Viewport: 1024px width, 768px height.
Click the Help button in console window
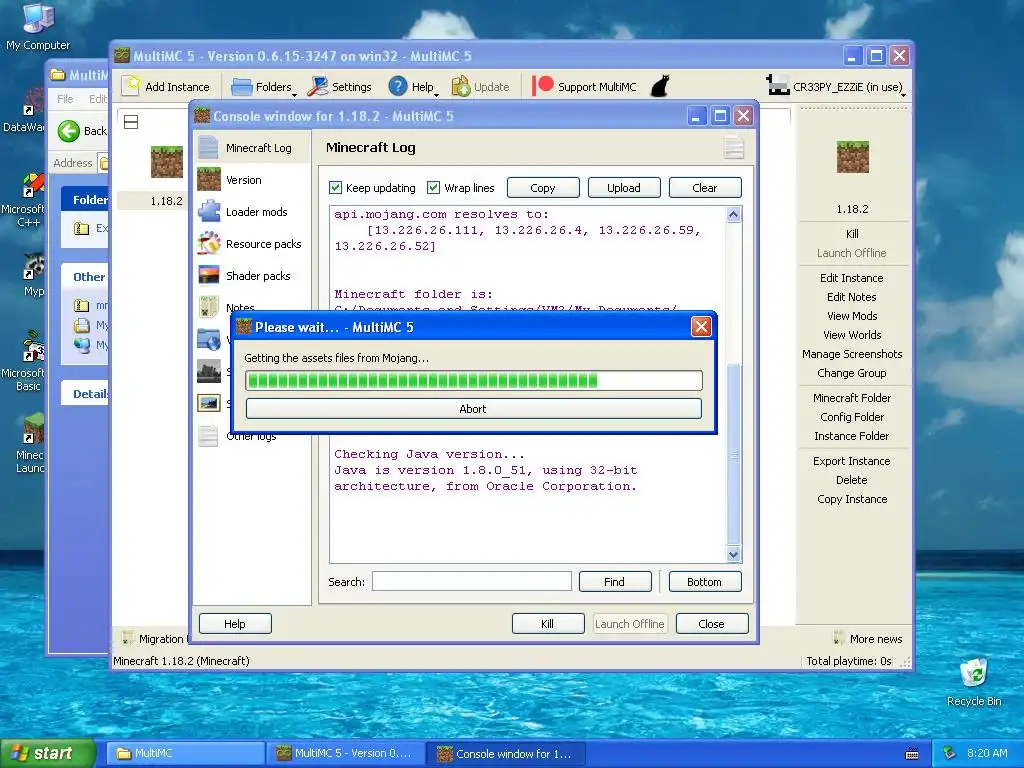click(x=234, y=624)
